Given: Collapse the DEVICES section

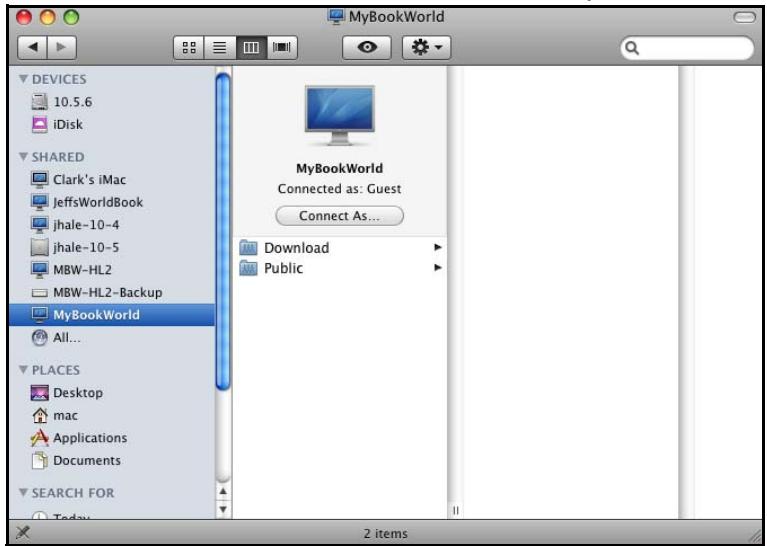Looking at the screenshot, I should coord(23,78).
